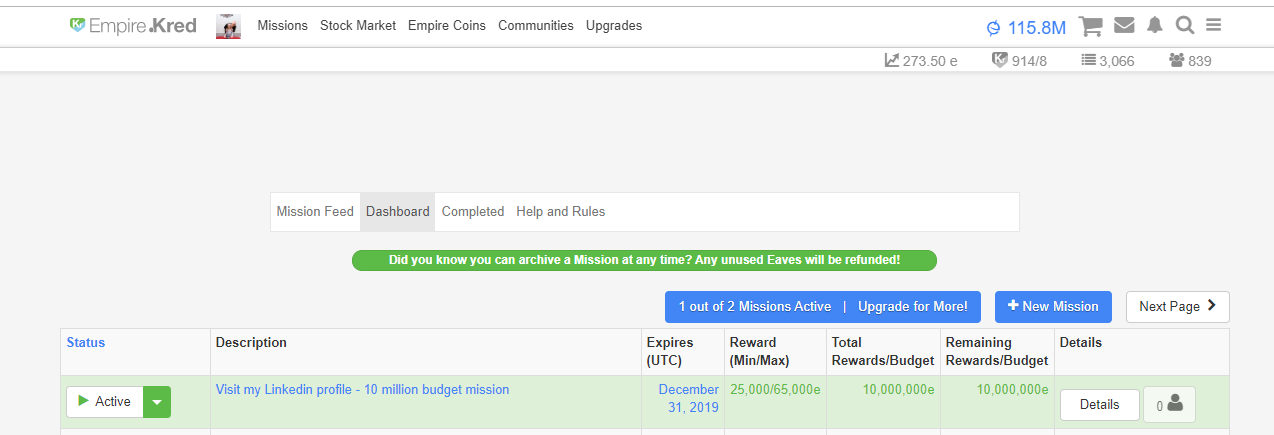Screen dimensions: 1274x435
Task: Click the Active status button
Action: [105, 402]
